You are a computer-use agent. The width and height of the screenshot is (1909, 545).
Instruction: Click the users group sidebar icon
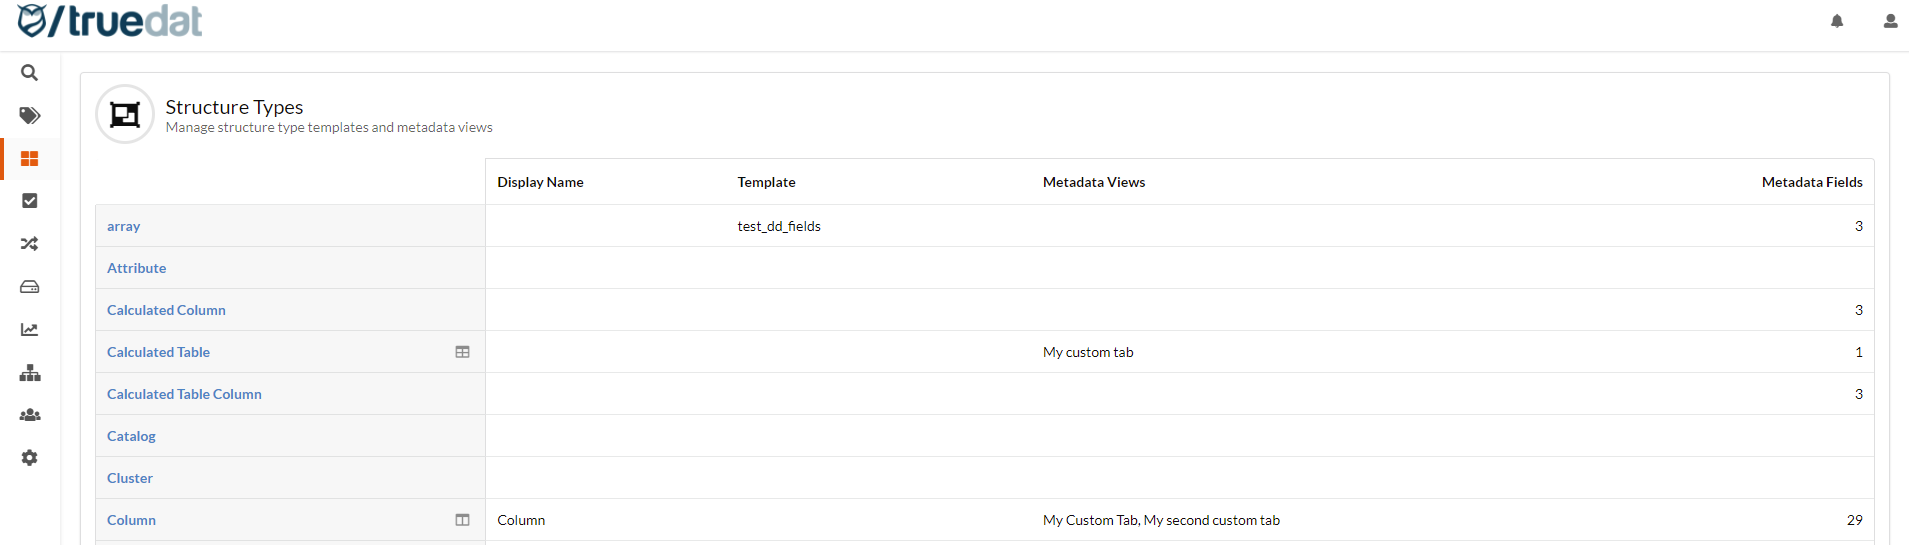pos(30,415)
